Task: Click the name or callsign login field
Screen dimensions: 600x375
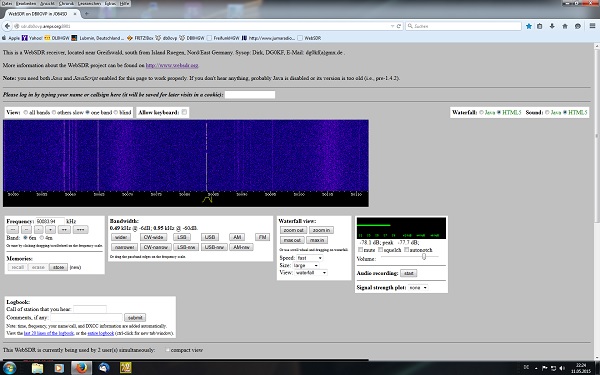Action: [249, 95]
